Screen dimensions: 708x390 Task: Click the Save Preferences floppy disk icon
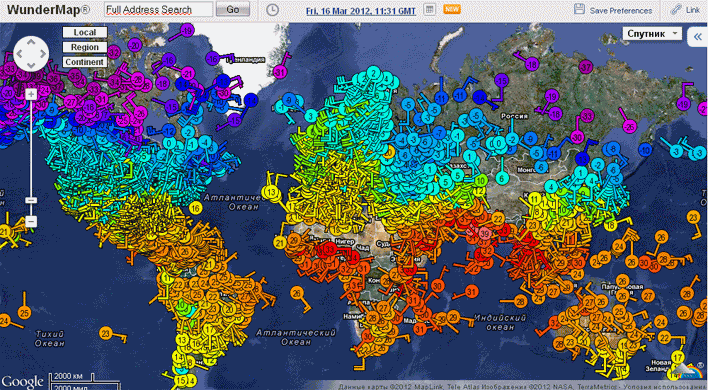click(579, 9)
